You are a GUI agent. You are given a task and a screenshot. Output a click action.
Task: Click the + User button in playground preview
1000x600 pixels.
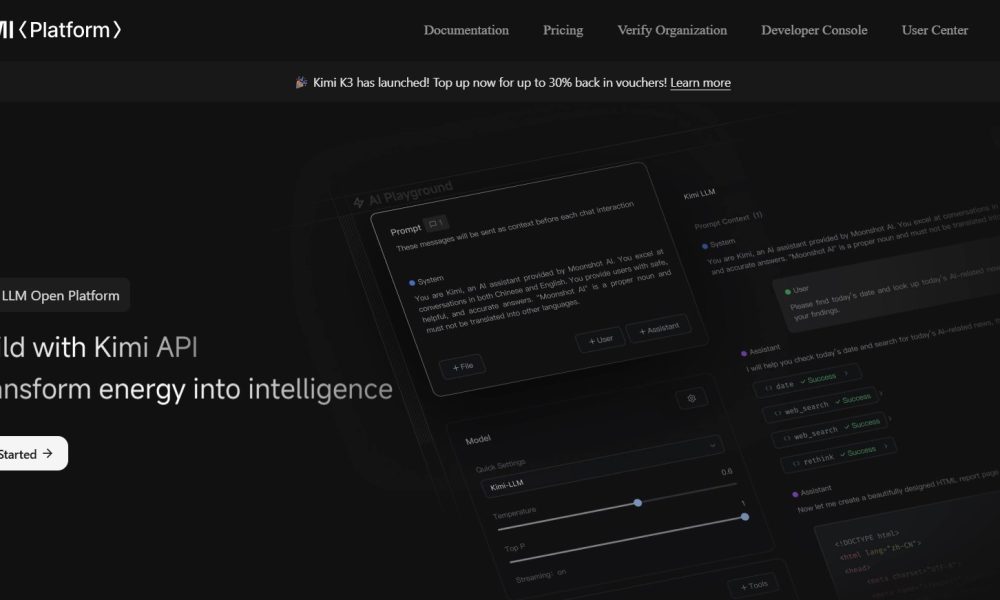pos(600,339)
